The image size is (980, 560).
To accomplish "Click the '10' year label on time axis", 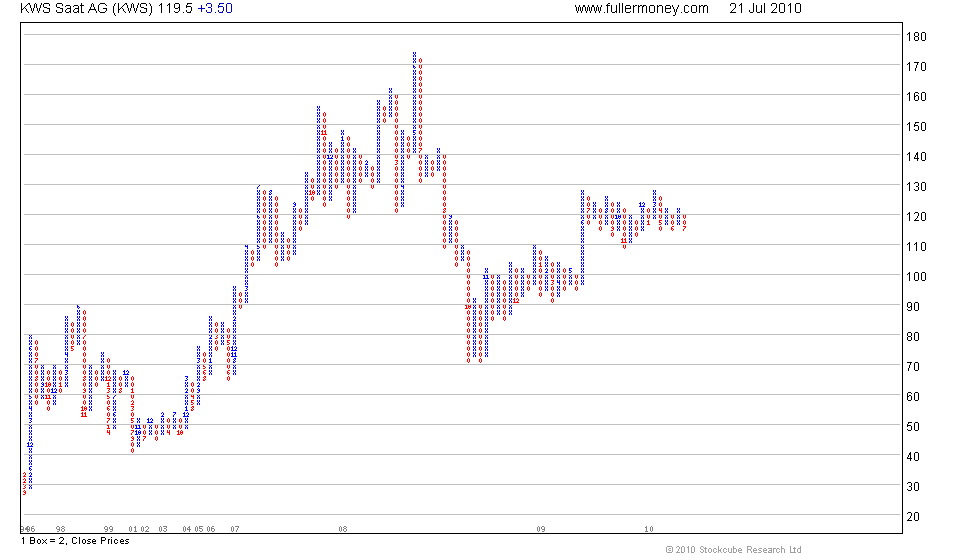I will pyautogui.click(x=649, y=529).
